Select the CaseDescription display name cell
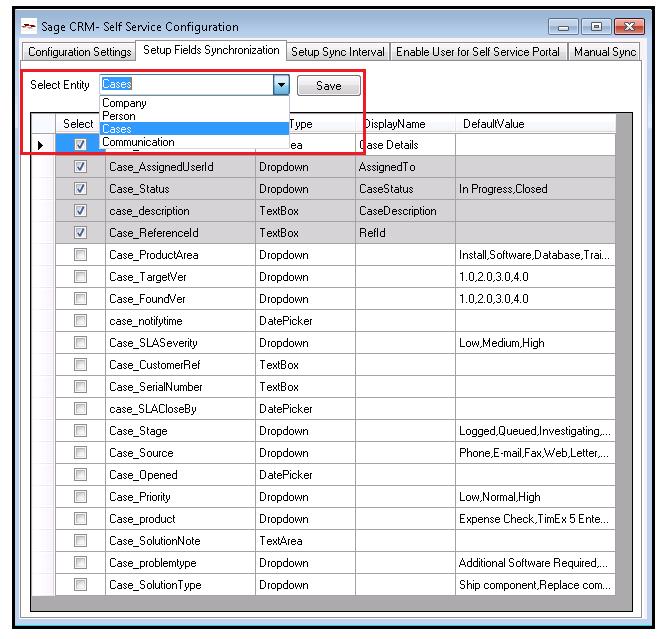Image resolution: width=668 pixels, height=639 pixels. point(405,211)
